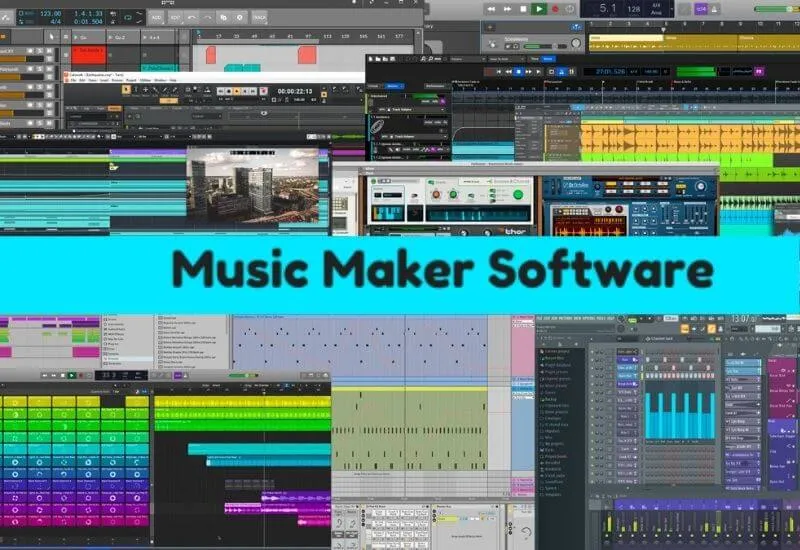Open the first dropdown in Waveform top toolbar

click(467, 59)
